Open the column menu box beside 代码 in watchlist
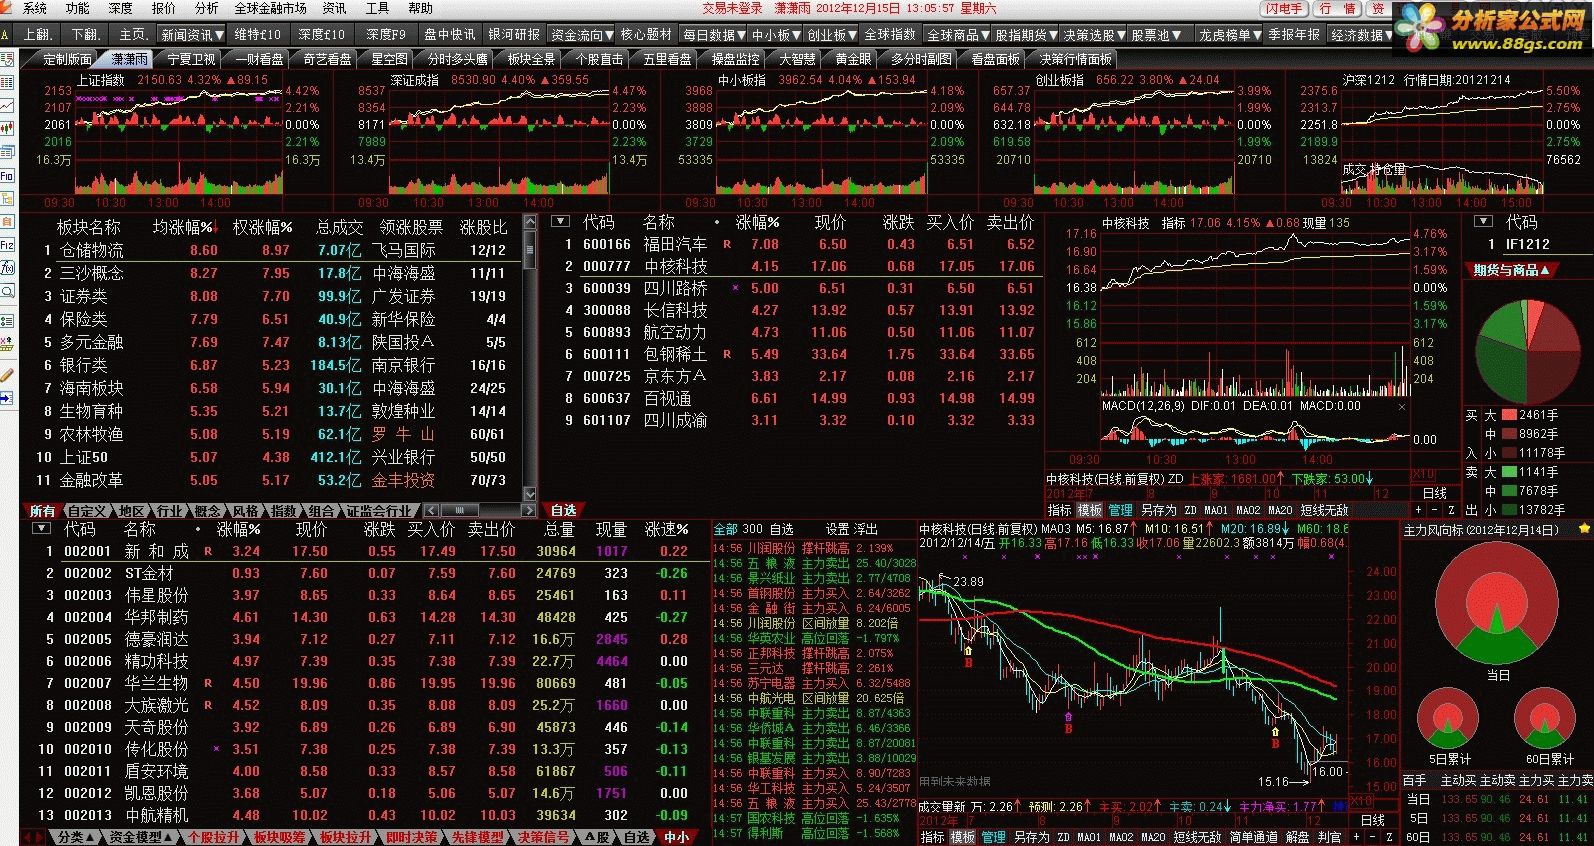This screenshot has height=846, width=1594. [x=560, y=221]
